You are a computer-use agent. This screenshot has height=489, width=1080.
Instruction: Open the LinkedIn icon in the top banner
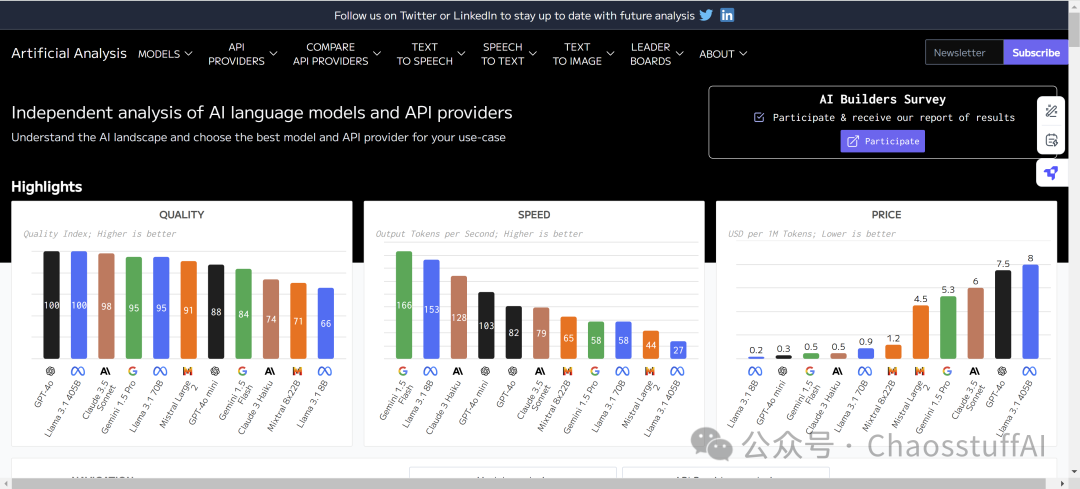coord(727,15)
